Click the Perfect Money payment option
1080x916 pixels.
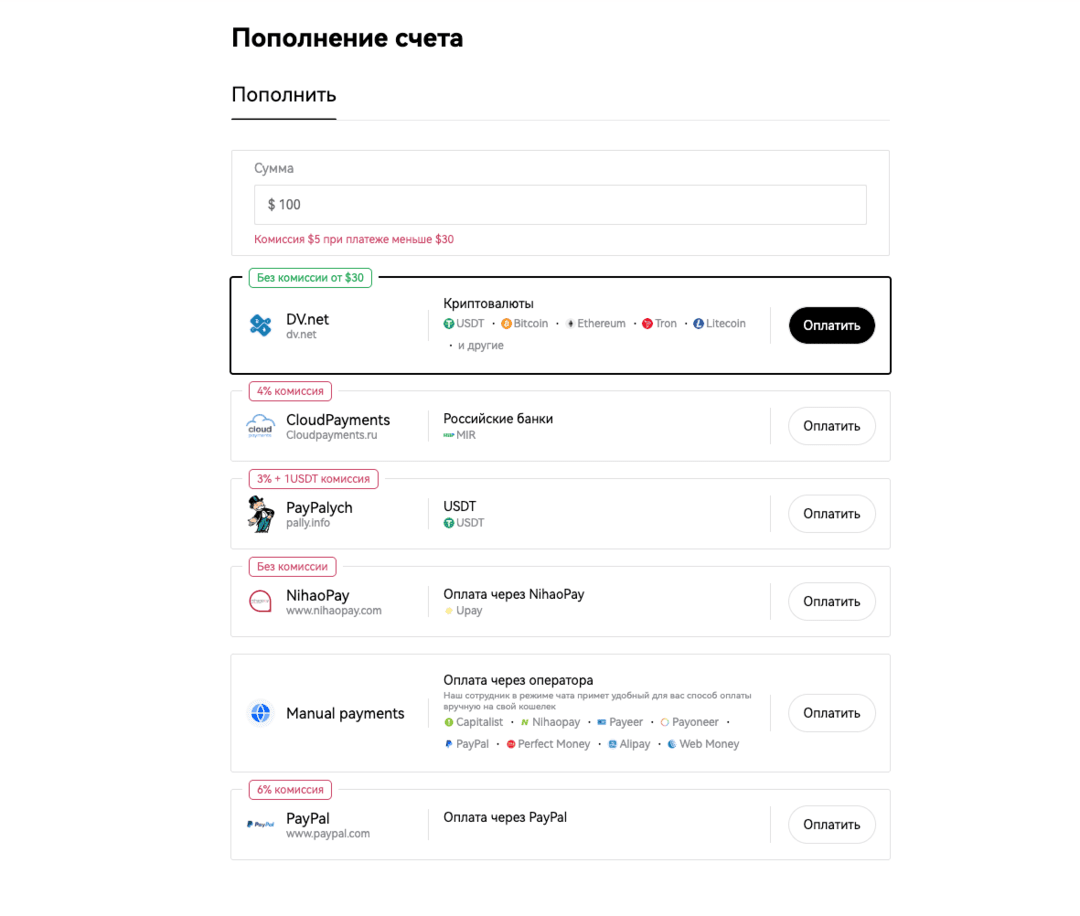point(548,744)
